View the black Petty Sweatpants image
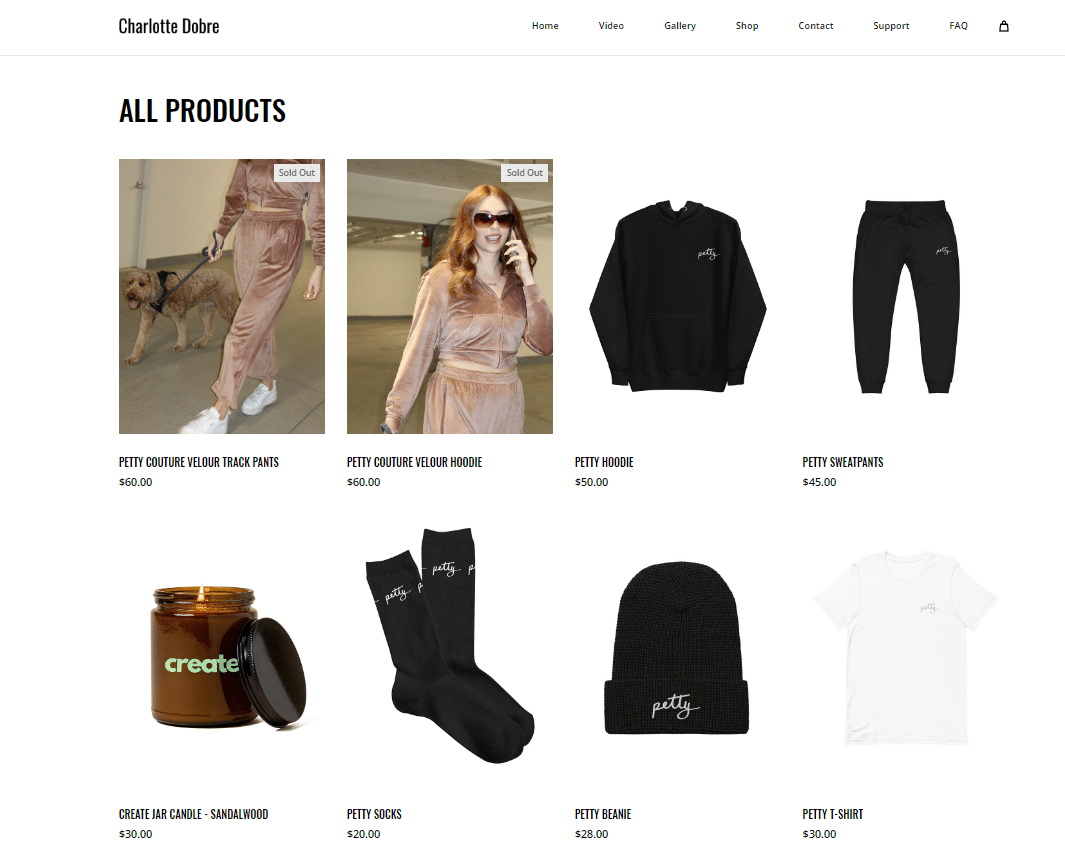The image size is (1065, 853). click(905, 296)
